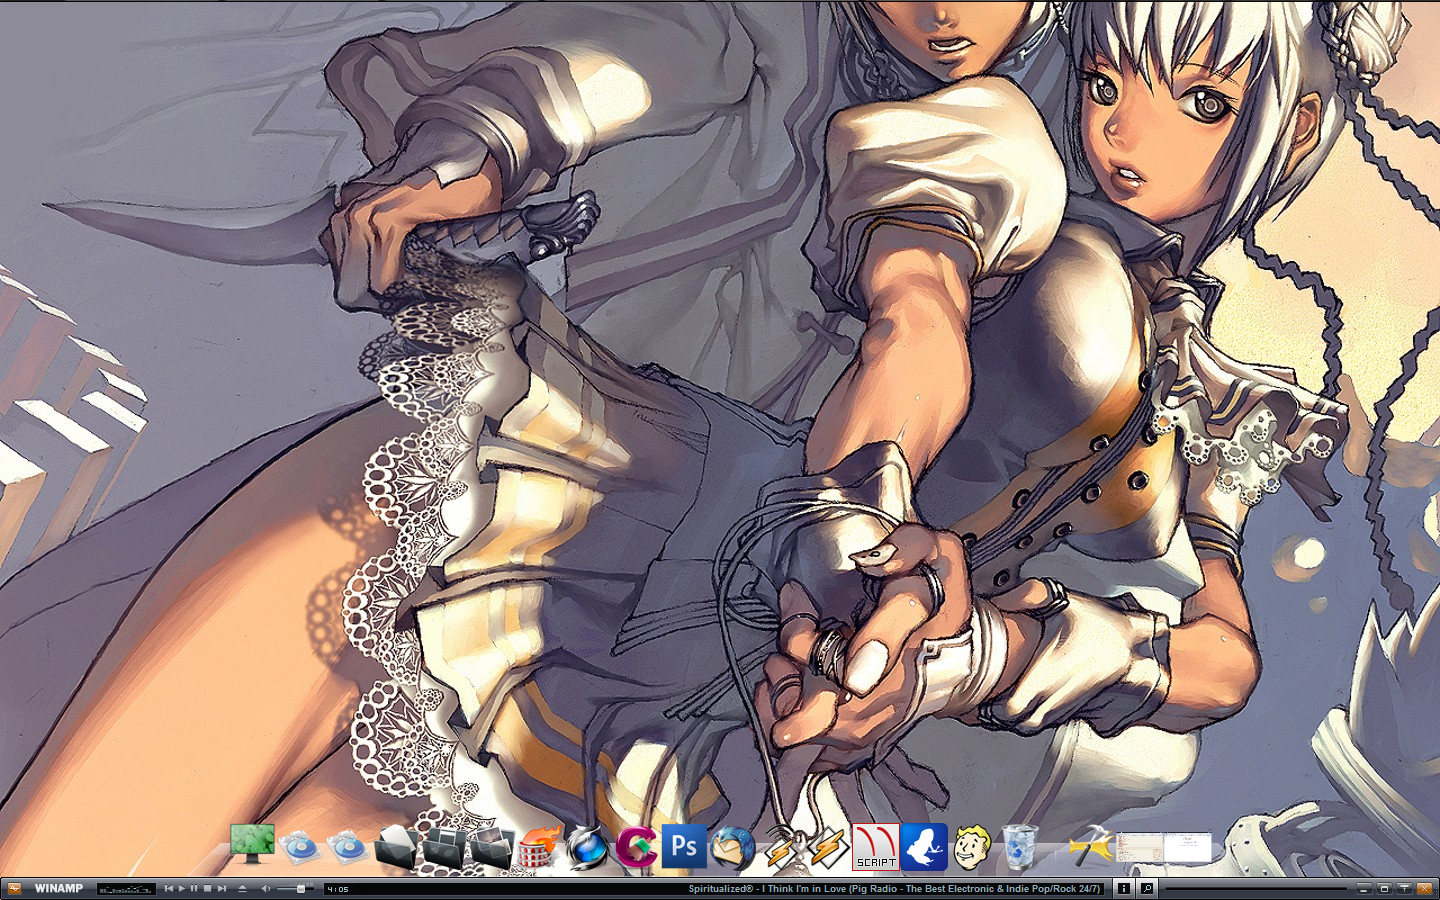1440x900 pixels.
Task: Open file with Winamp eject button
Action: pyautogui.click(x=242, y=888)
